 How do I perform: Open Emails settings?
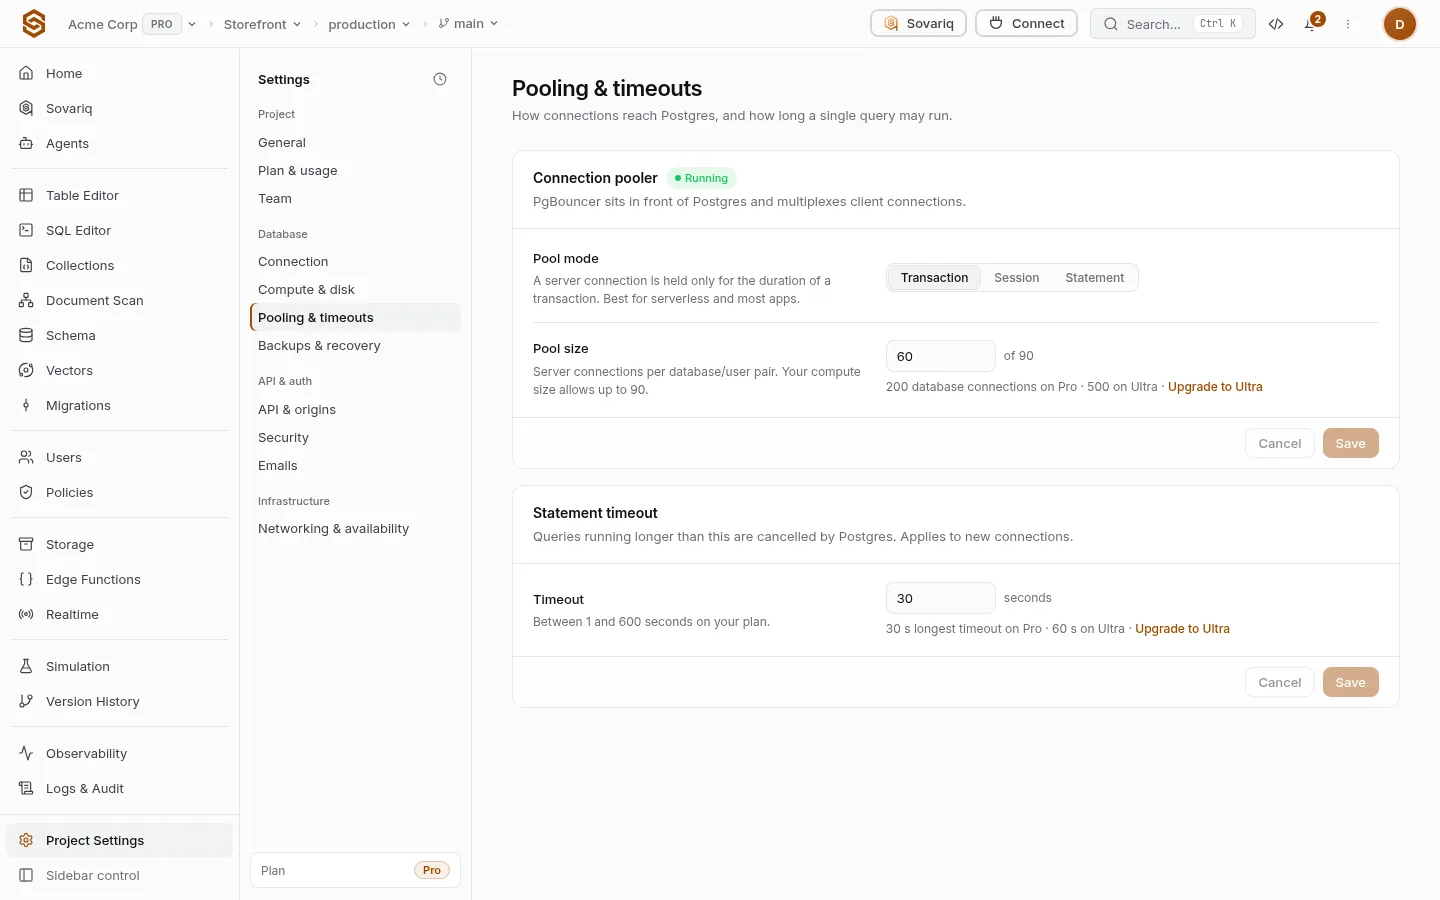click(x=355, y=466)
